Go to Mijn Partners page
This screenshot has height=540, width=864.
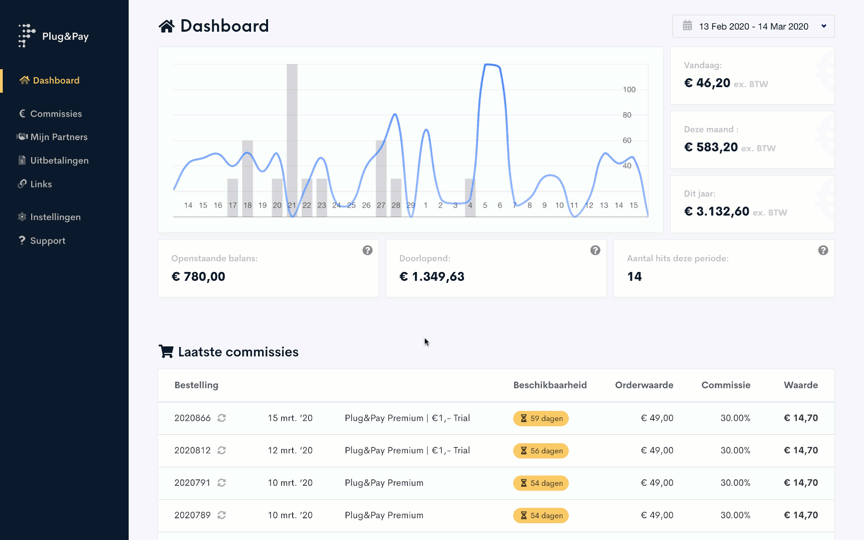pos(58,137)
